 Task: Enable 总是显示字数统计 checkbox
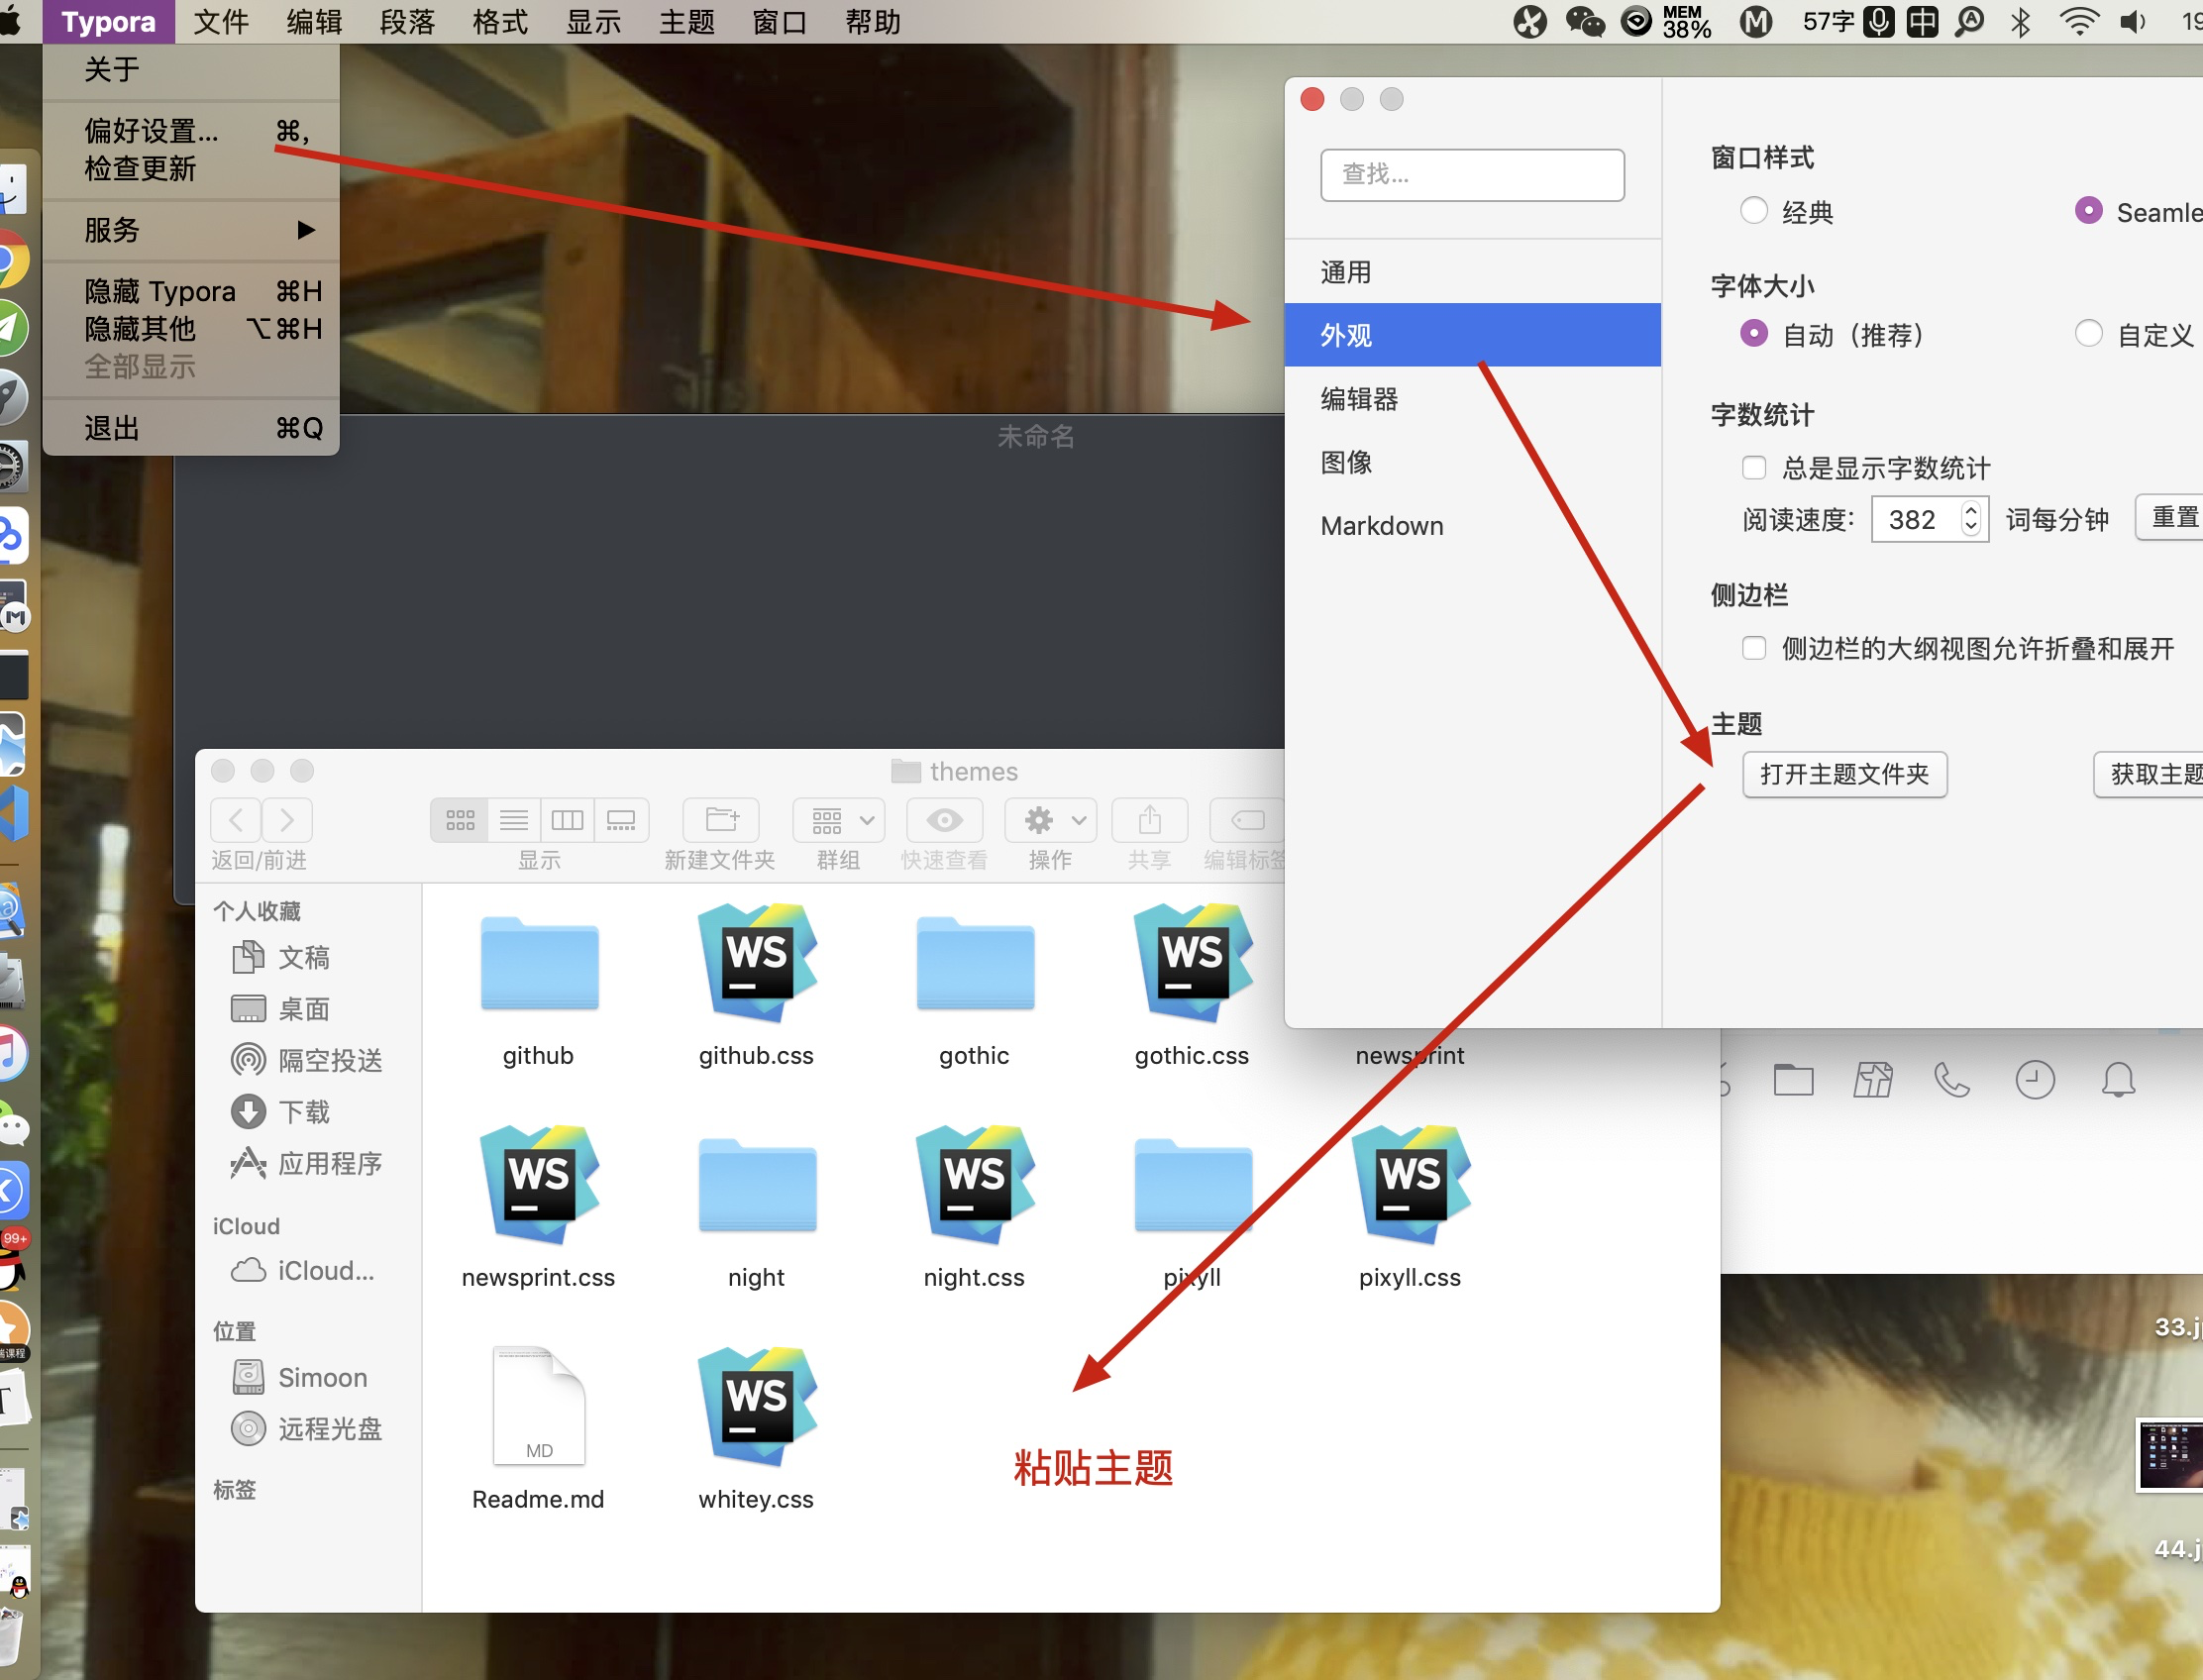(x=1754, y=468)
